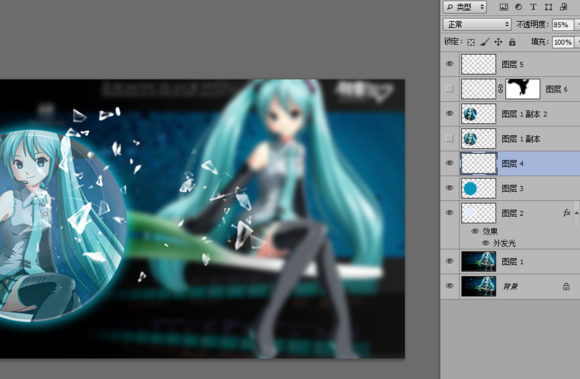Select layer name 图层 6
This screenshot has width=580, height=379.
click(556, 89)
